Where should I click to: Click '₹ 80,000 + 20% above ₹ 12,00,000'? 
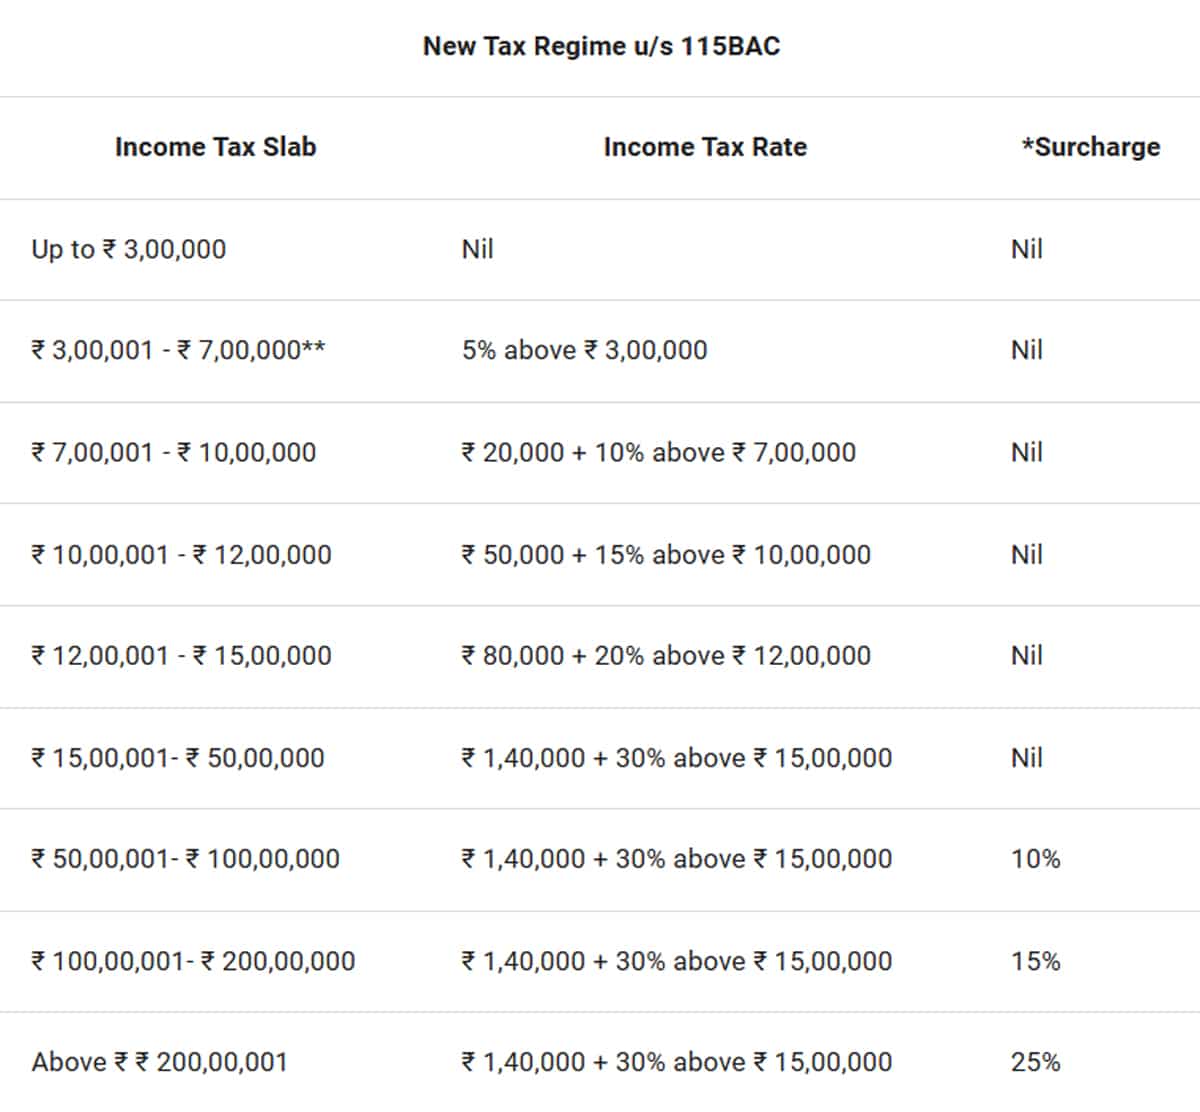pyautogui.click(x=666, y=656)
